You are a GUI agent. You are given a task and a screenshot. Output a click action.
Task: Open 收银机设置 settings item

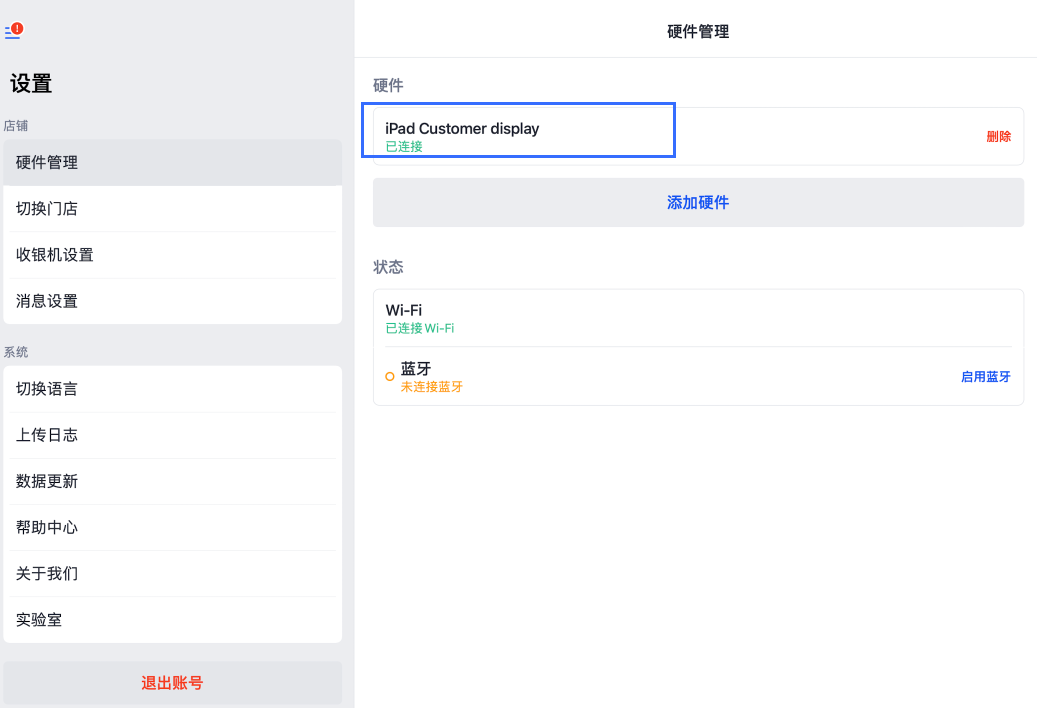tap(173, 255)
